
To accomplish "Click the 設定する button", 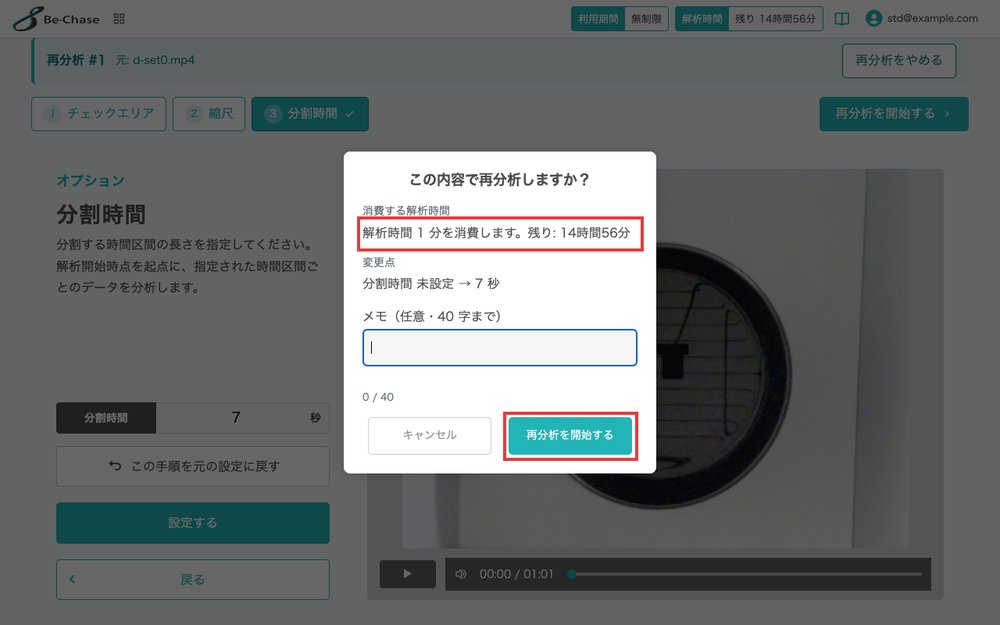I will (x=193, y=523).
